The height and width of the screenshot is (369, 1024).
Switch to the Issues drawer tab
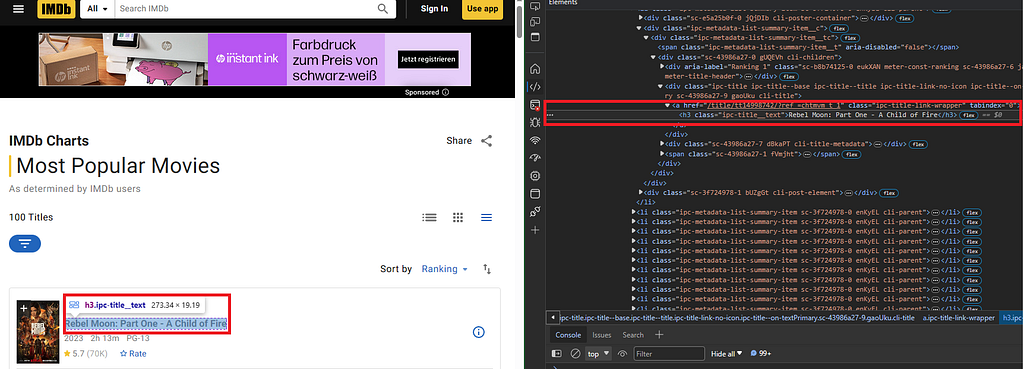click(x=601, y=335)
